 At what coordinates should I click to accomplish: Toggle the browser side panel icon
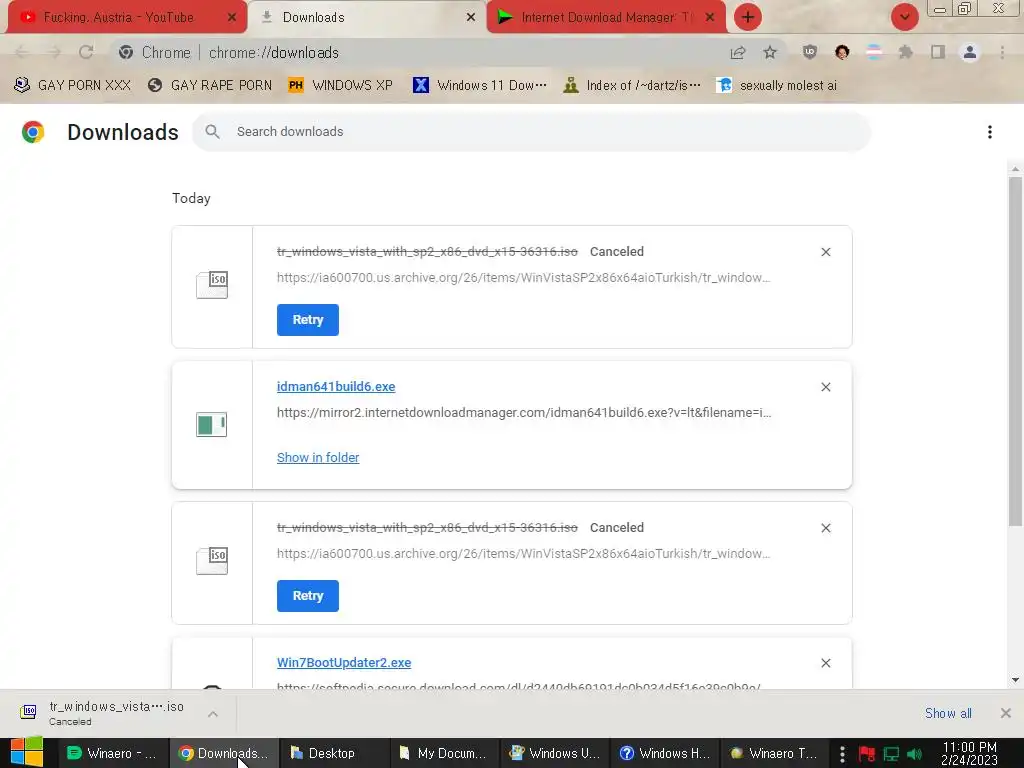click(938, 52)
